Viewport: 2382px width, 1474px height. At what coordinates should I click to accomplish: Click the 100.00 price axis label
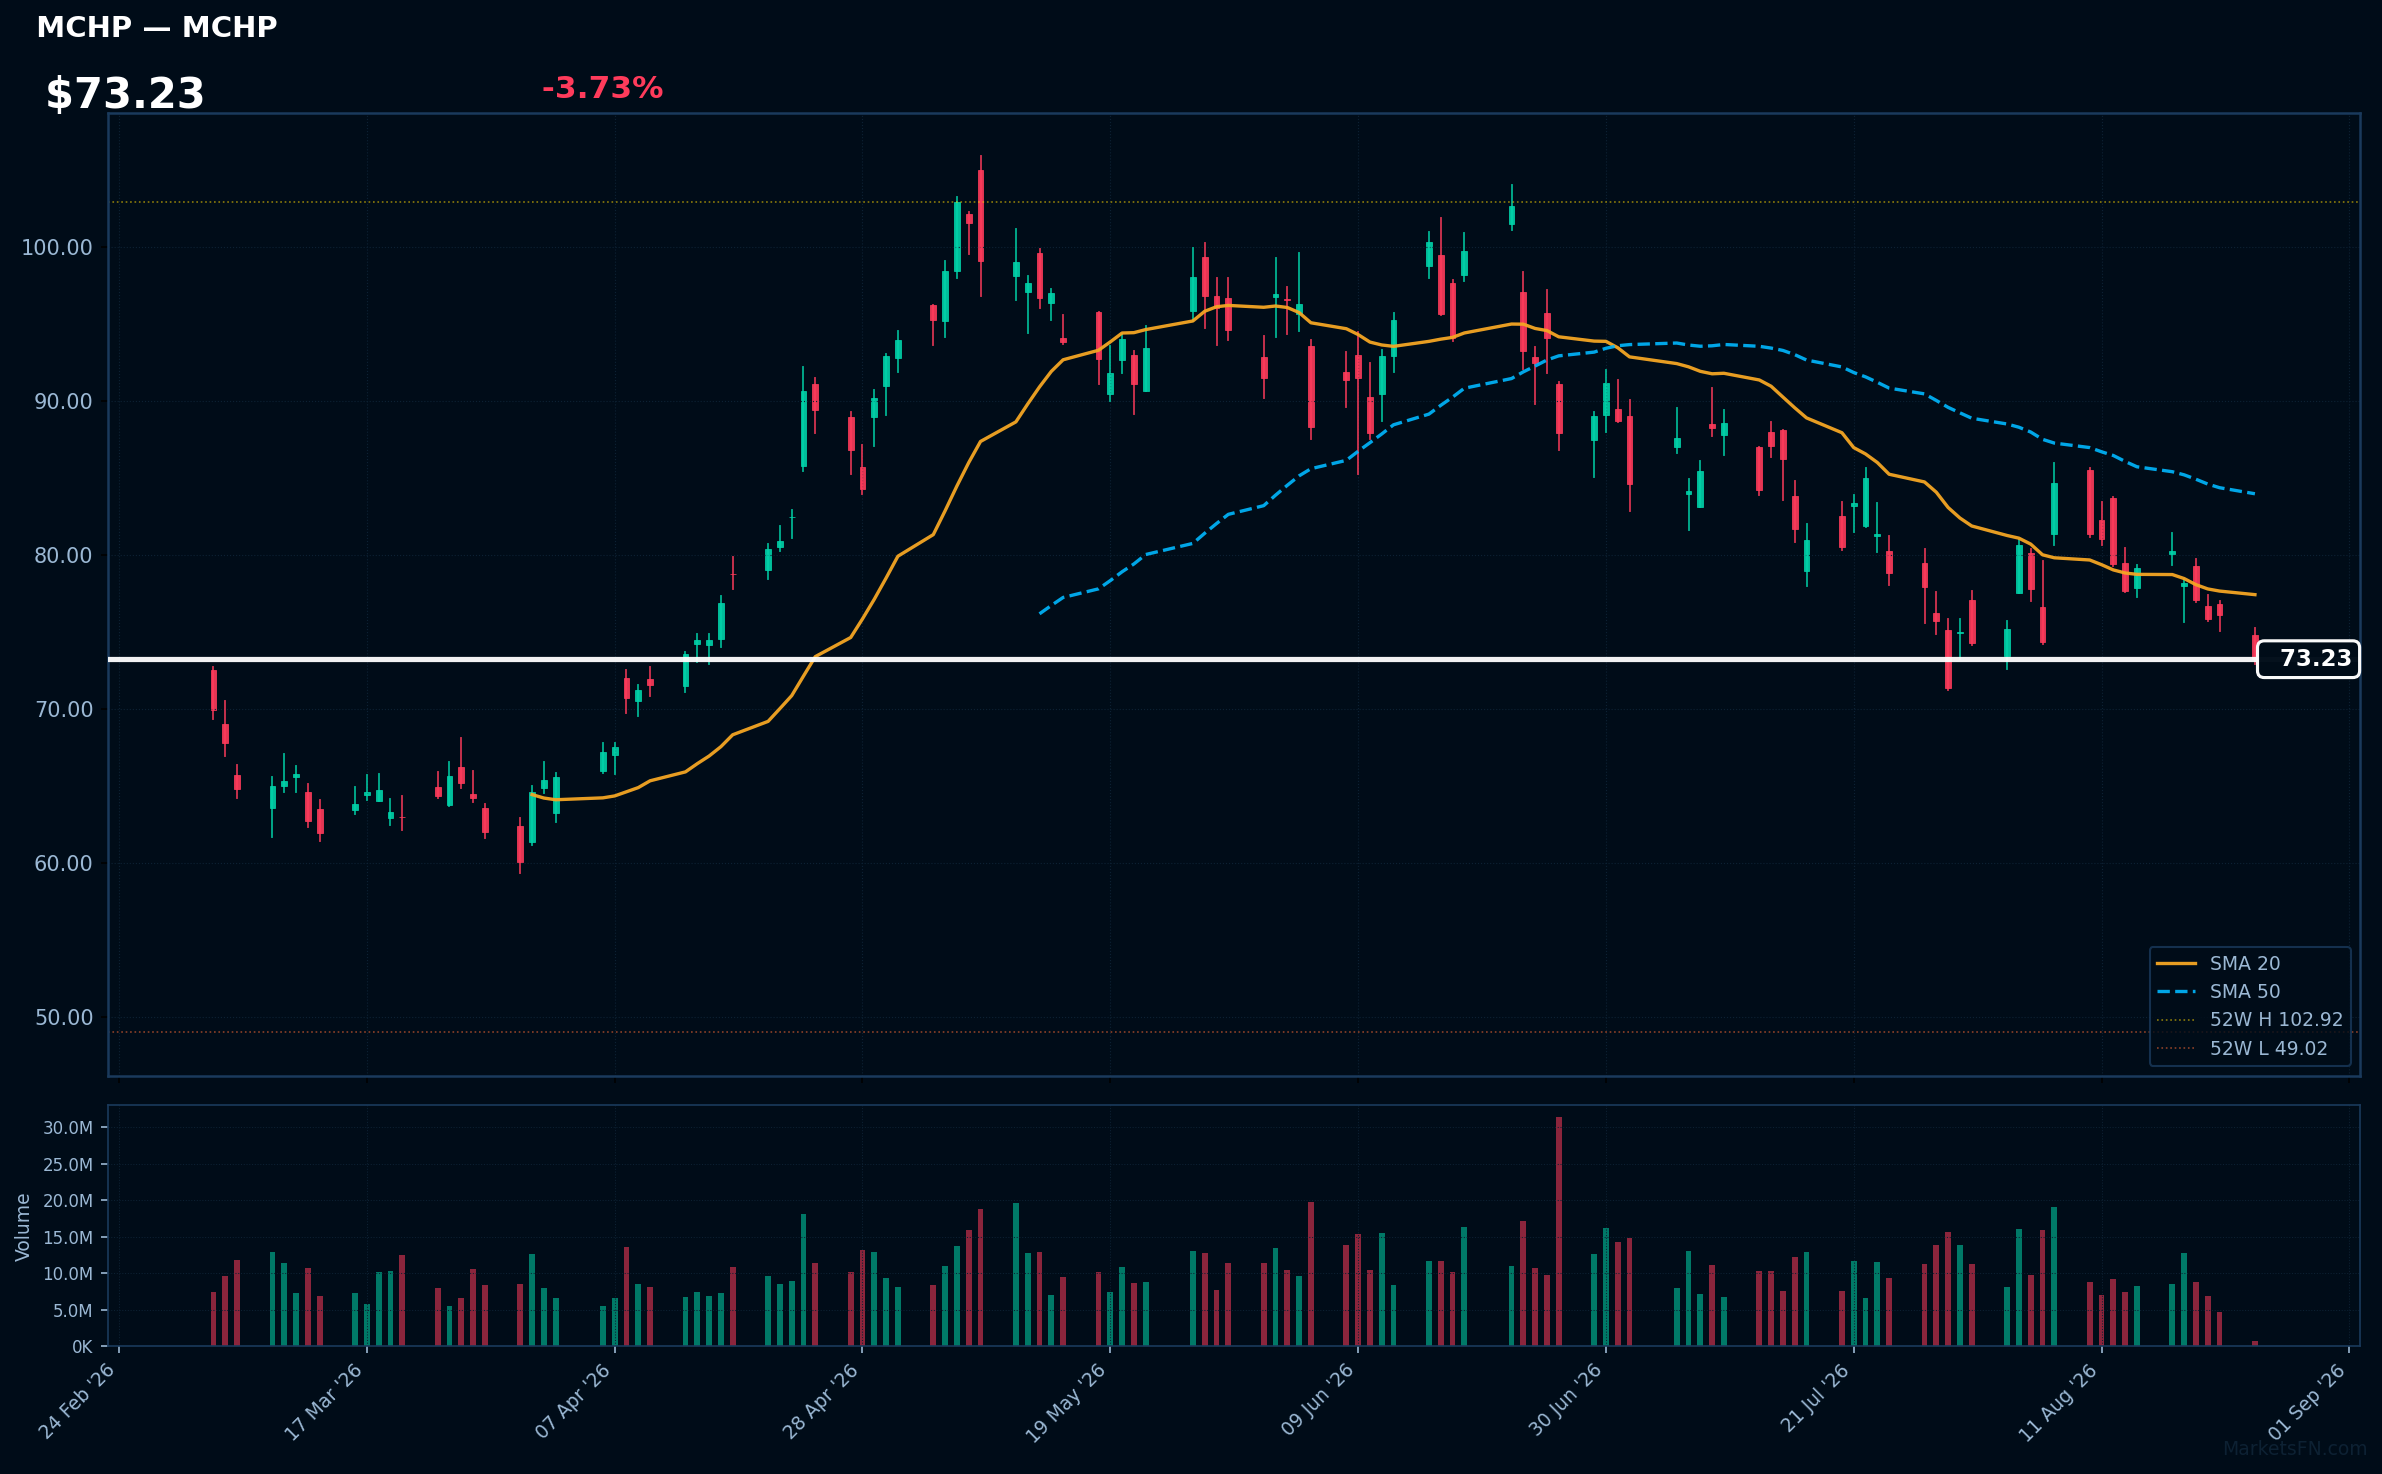tap(57, 247)
